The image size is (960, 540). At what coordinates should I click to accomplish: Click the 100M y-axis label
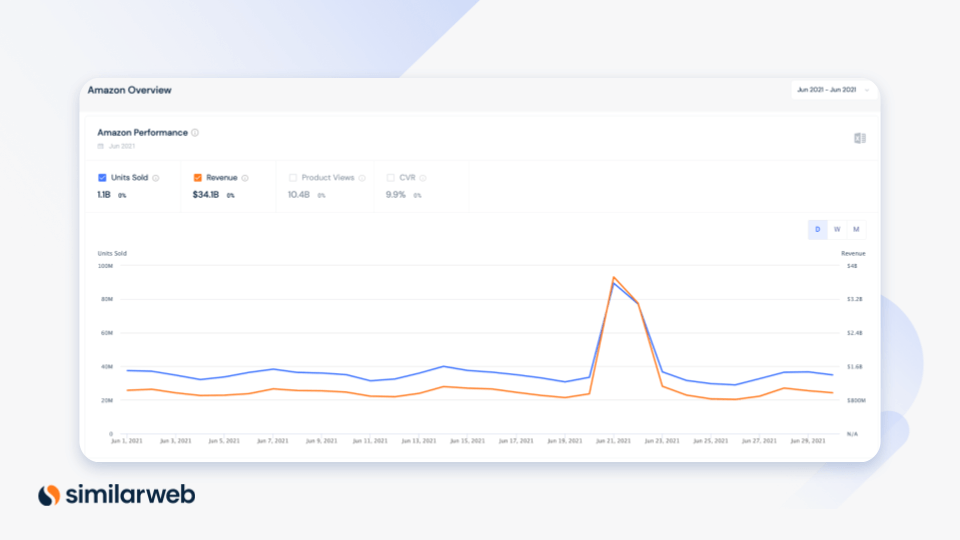point(105,266)
